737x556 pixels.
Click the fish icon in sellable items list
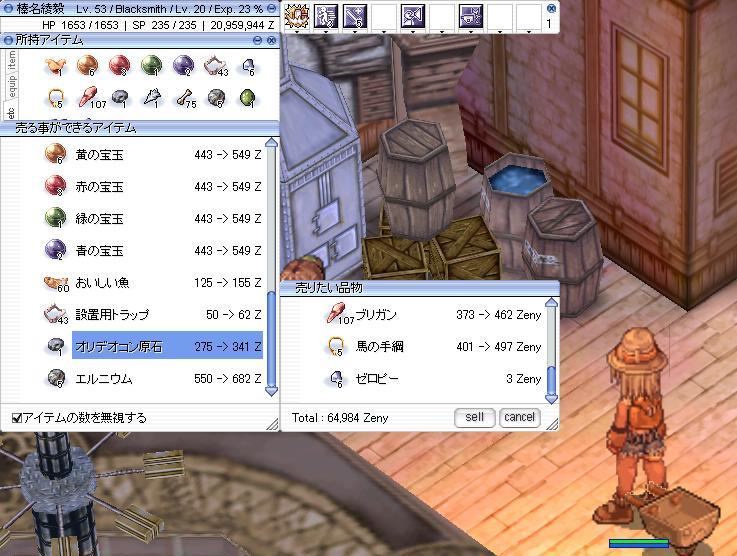point(56,282)
